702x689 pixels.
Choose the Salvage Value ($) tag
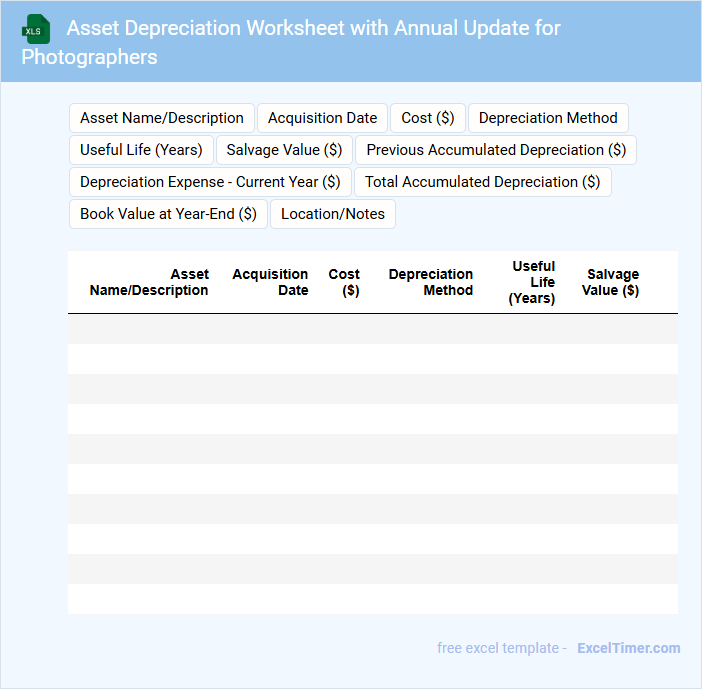[x=284, y=150]
